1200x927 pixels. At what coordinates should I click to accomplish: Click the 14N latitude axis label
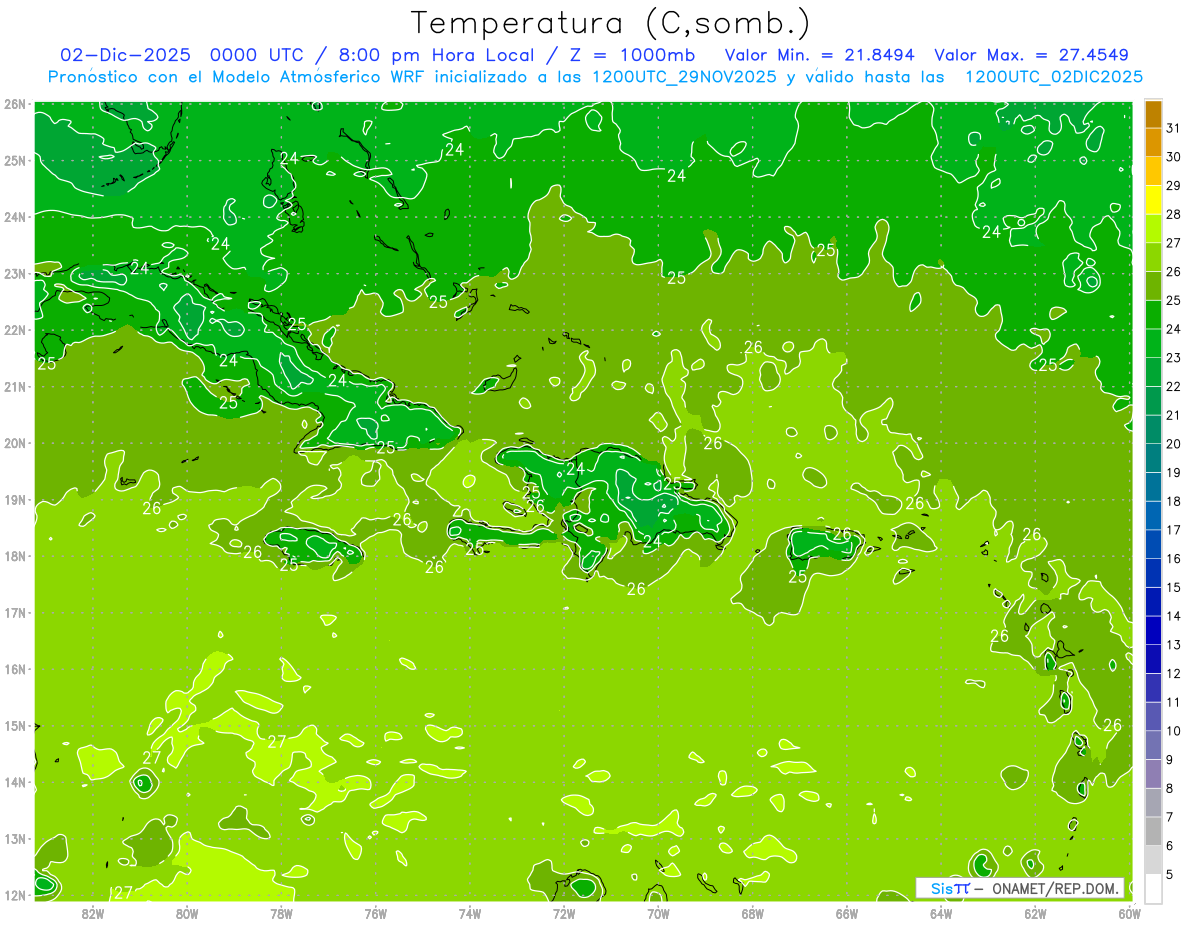click(15, 782)
